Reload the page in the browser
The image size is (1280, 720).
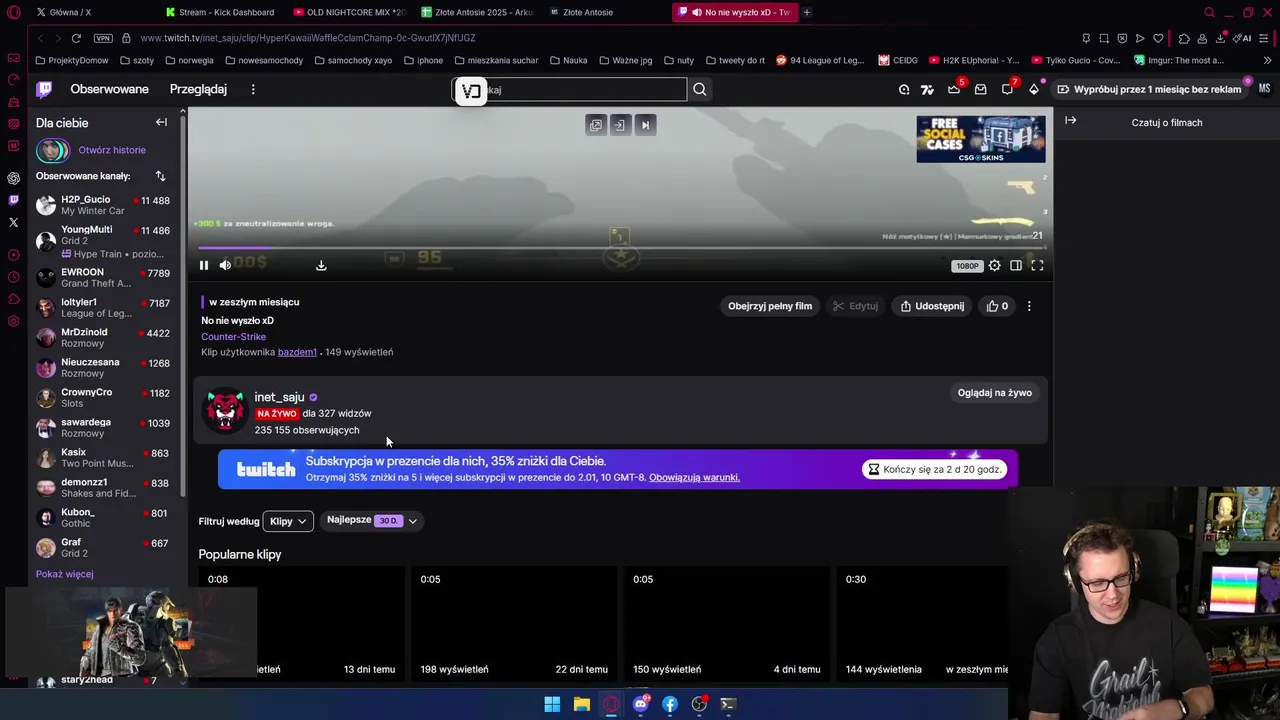(x=76, y=38)
